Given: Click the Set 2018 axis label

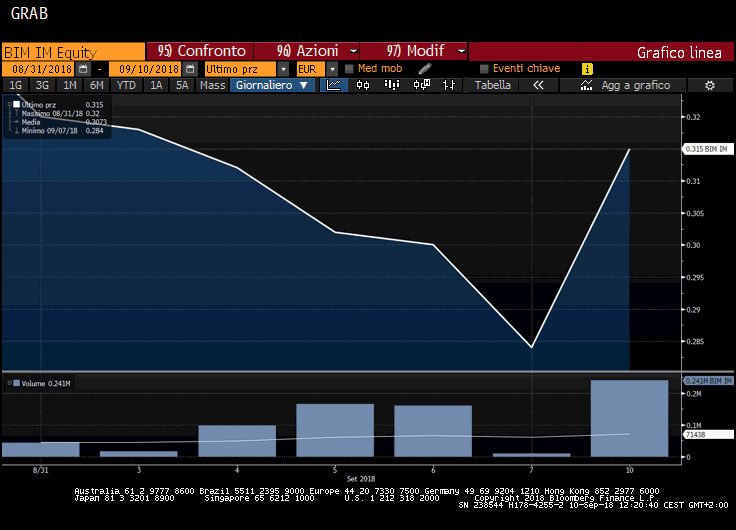Looking at the screenshot, I should pyautogui.click(x=360, y=479).
